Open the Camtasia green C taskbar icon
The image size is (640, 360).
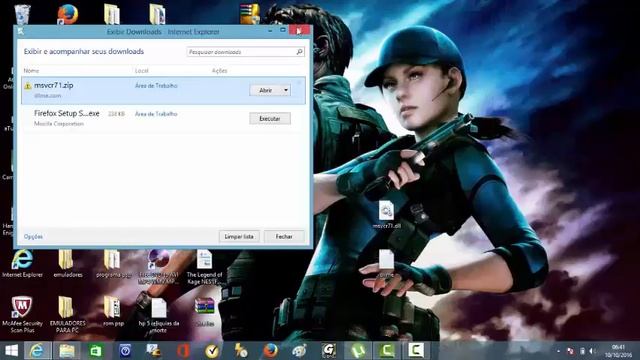(387, 351)
